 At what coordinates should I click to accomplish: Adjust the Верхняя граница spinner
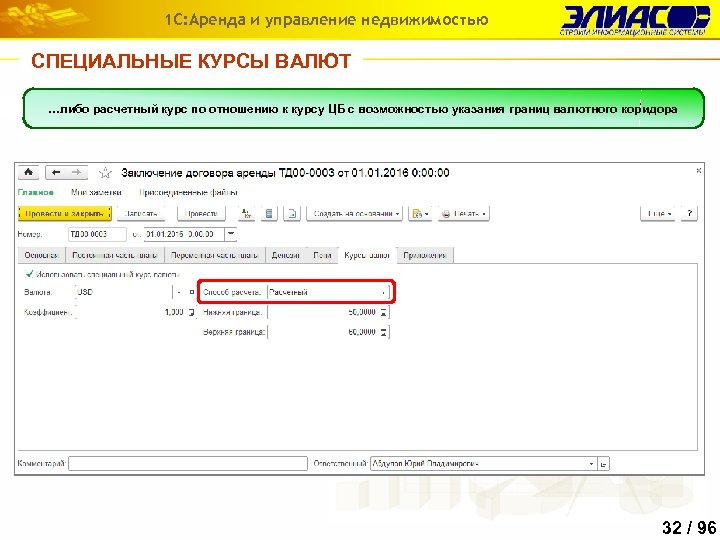pyautogui.click(x=384, y=332)
